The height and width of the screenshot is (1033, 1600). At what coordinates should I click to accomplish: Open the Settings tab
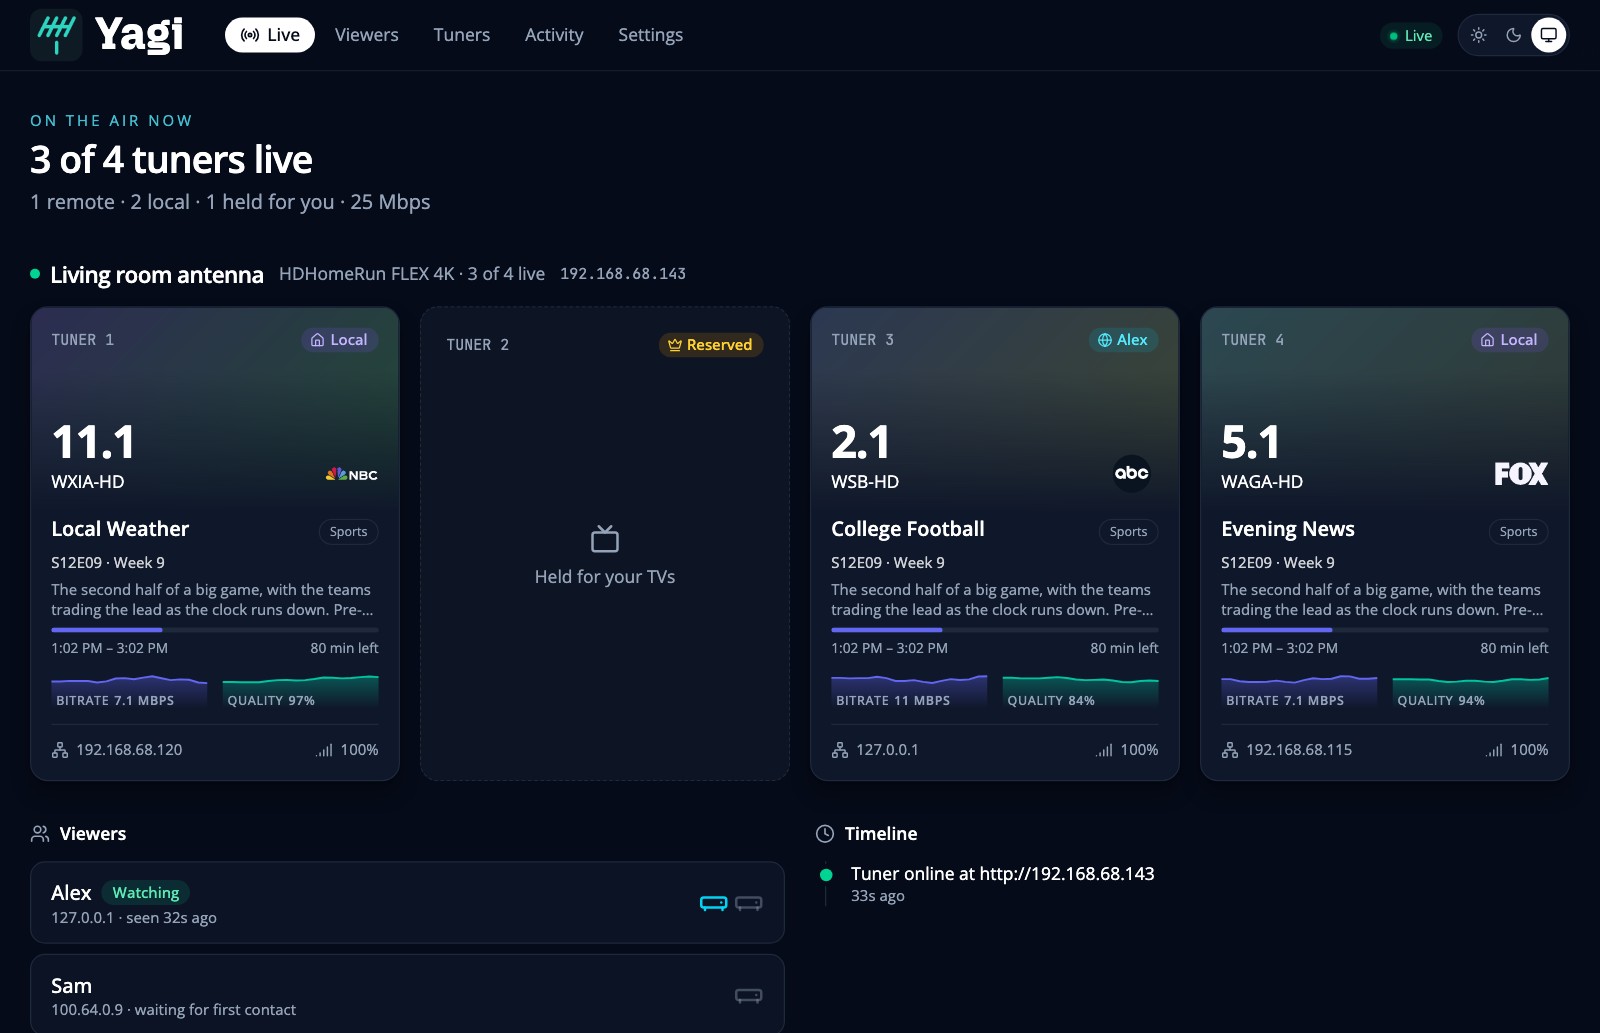[x=651, y=35]
